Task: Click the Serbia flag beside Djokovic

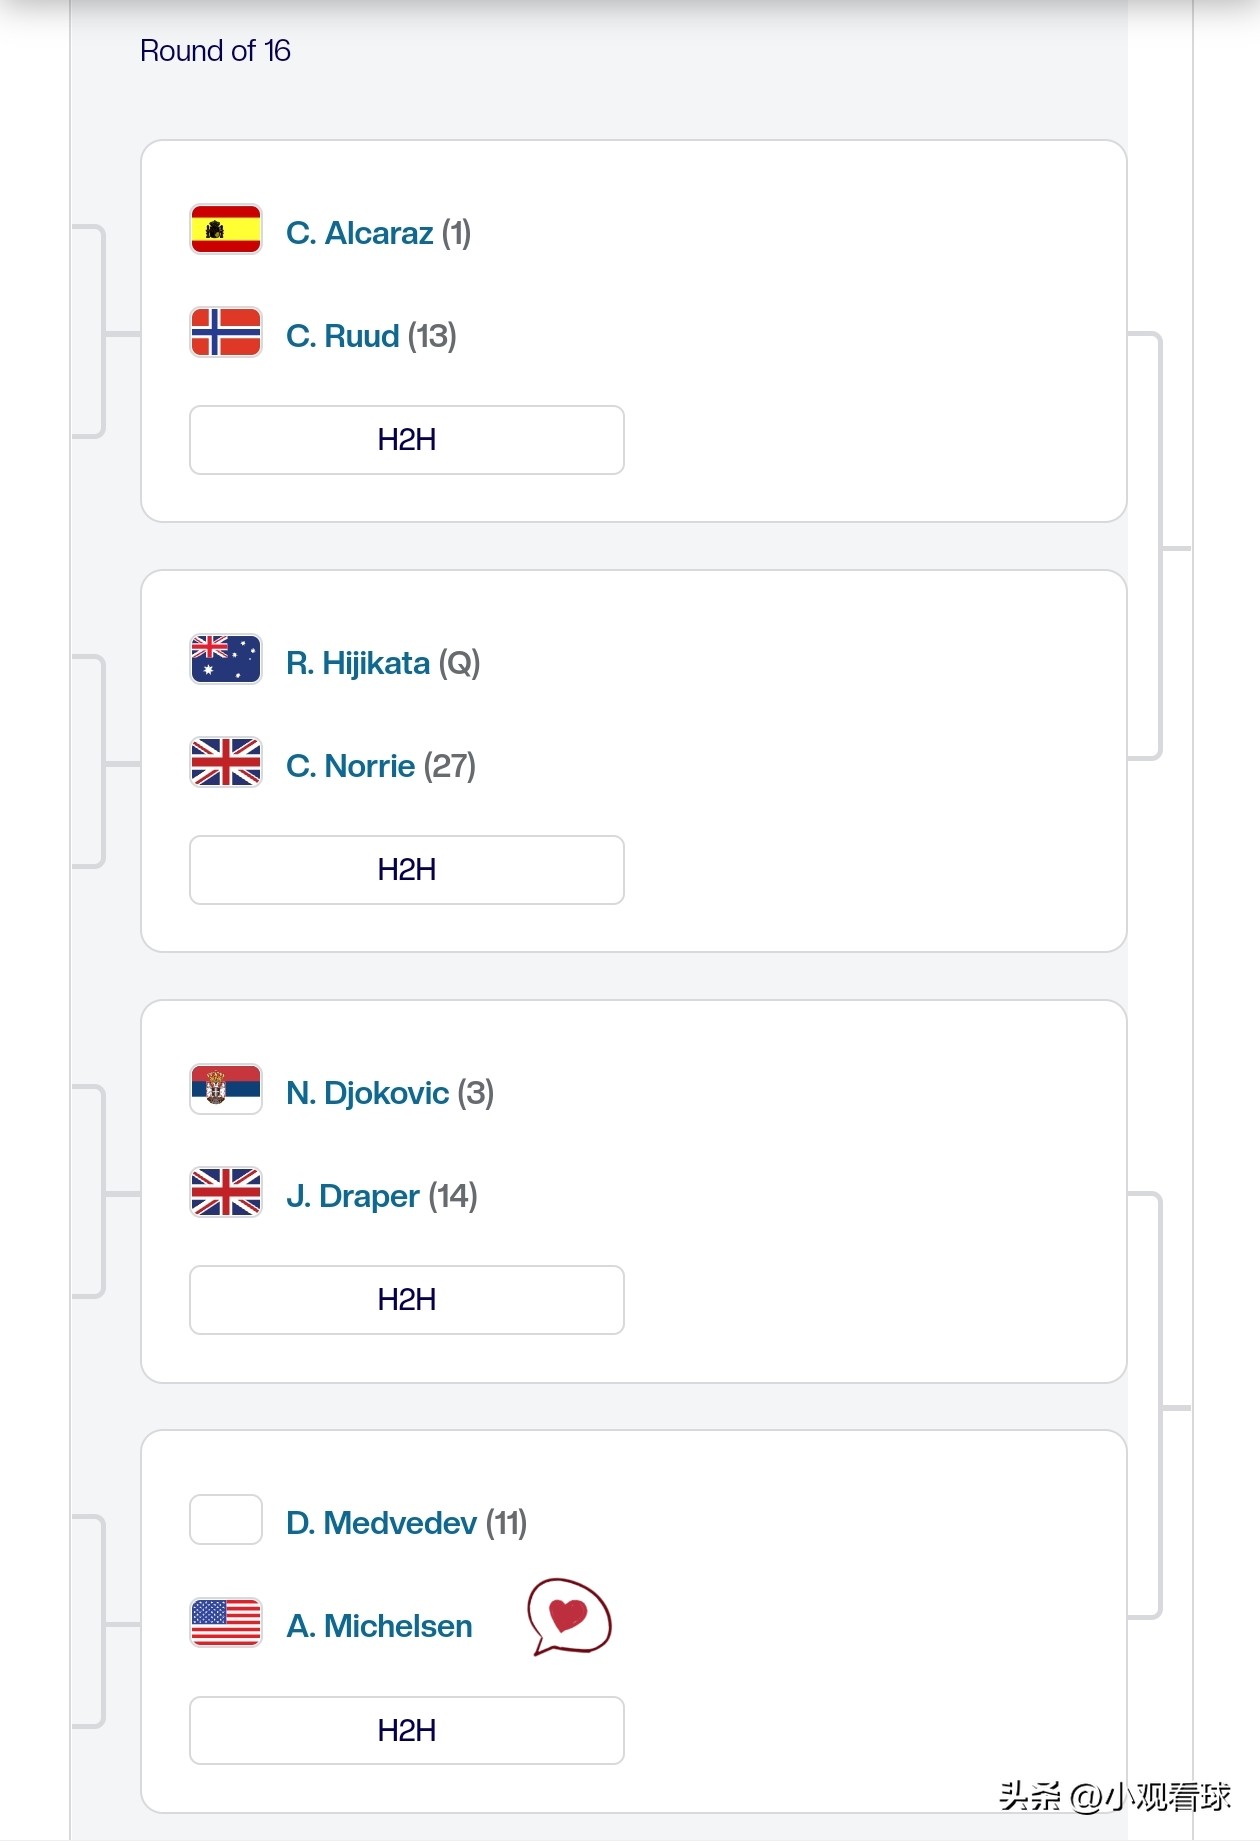Action: [226, 1090]
